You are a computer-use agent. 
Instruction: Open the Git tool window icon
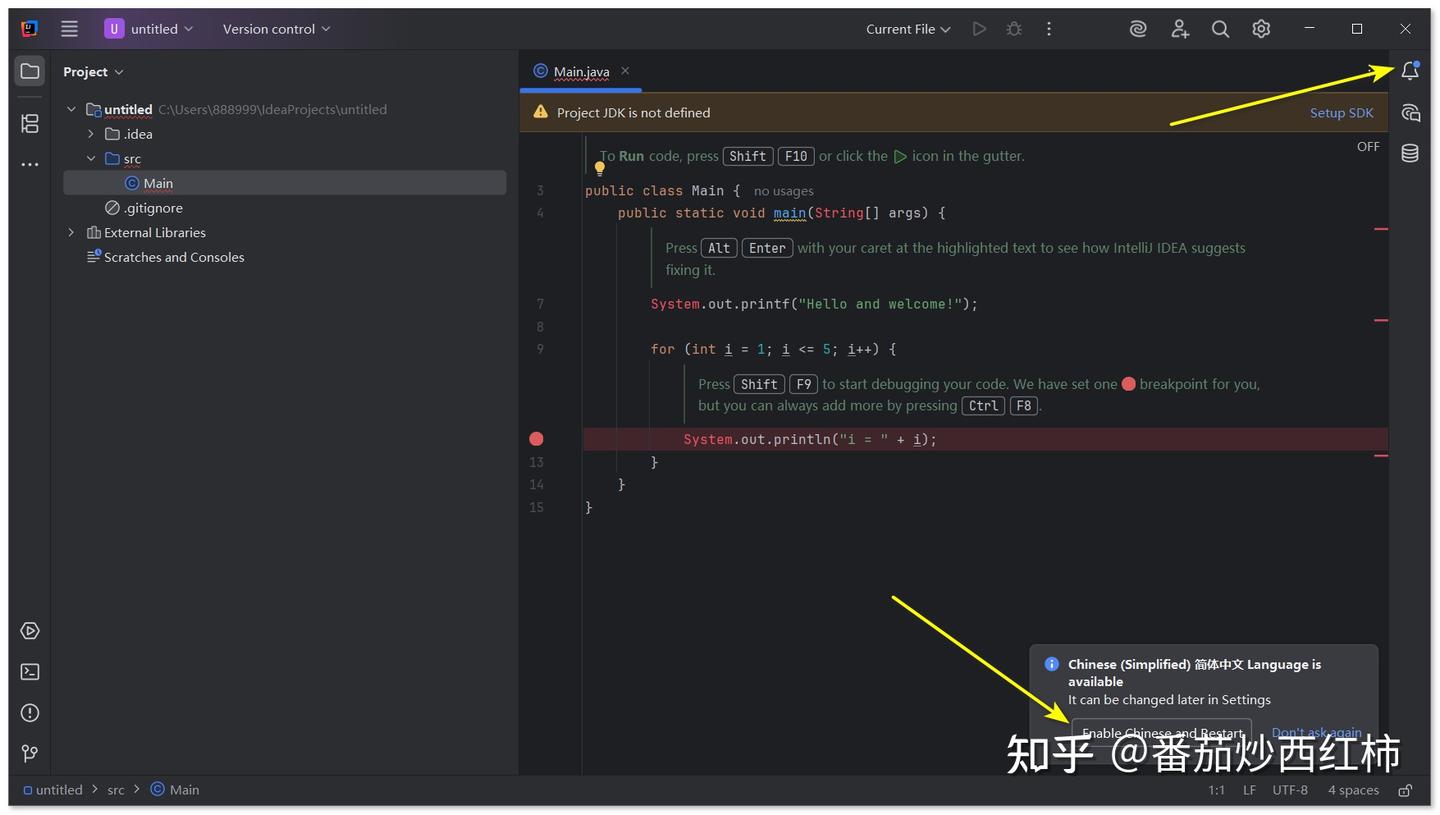30,753
